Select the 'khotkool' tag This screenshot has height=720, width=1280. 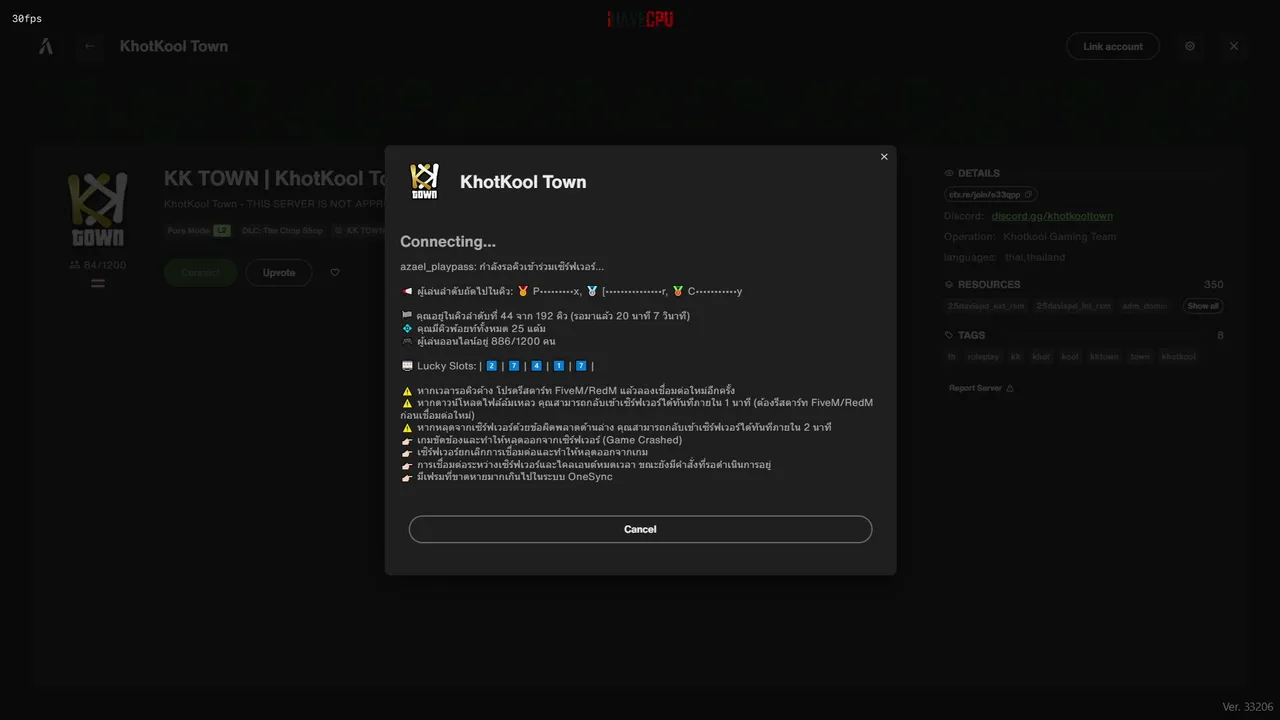tap(1178, 357)
